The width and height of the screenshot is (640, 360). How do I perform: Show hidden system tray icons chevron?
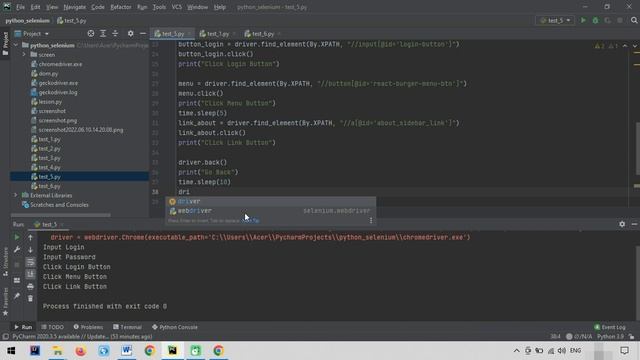click(516, 351)
